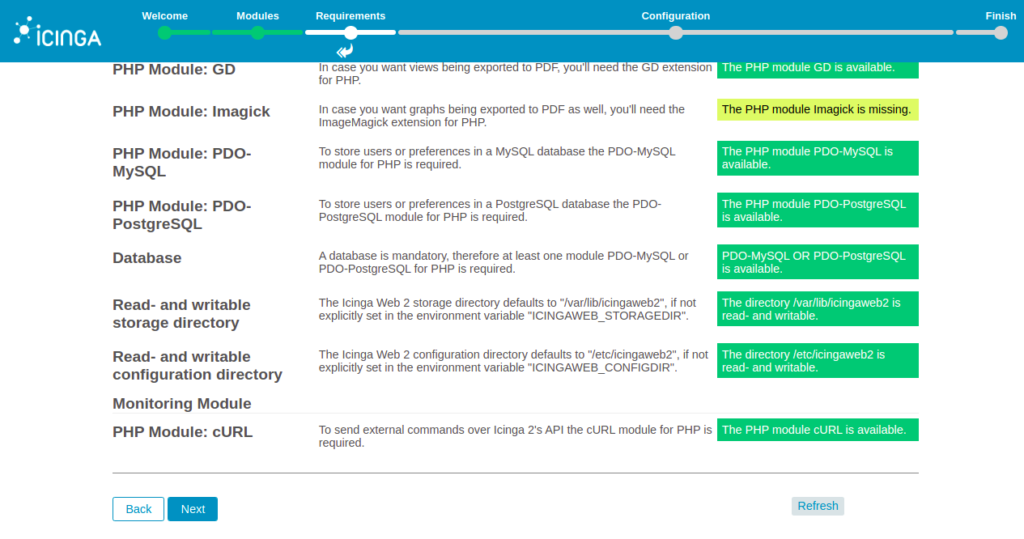Click 'Read- and writable storage directory' heading

pyautogui.click(x=182, y=314)
